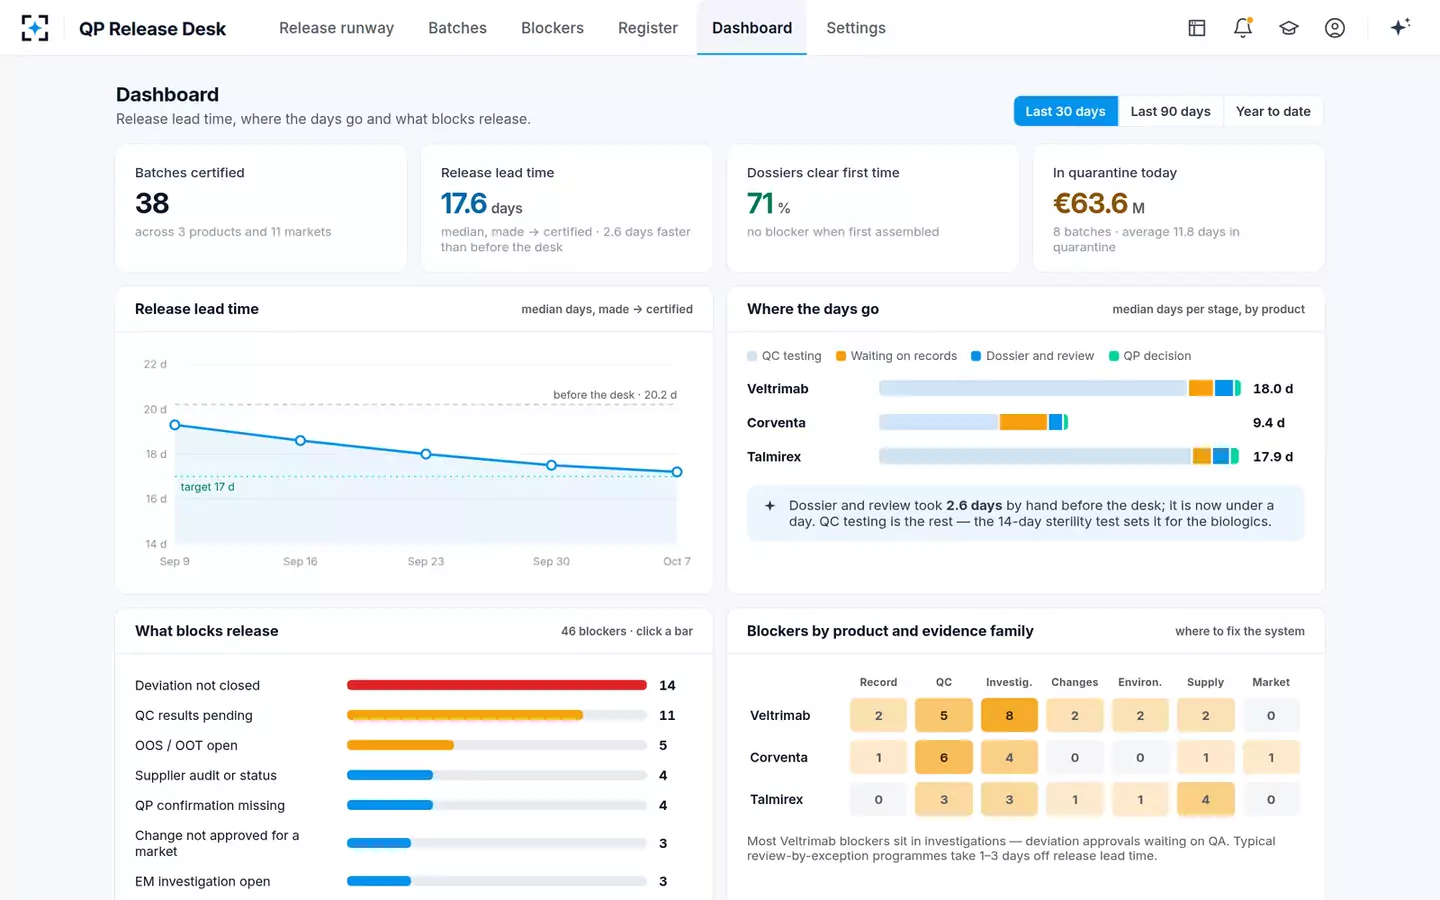Go to the Blockers tab
The image size is (1440, 900).
click(552, 28)
